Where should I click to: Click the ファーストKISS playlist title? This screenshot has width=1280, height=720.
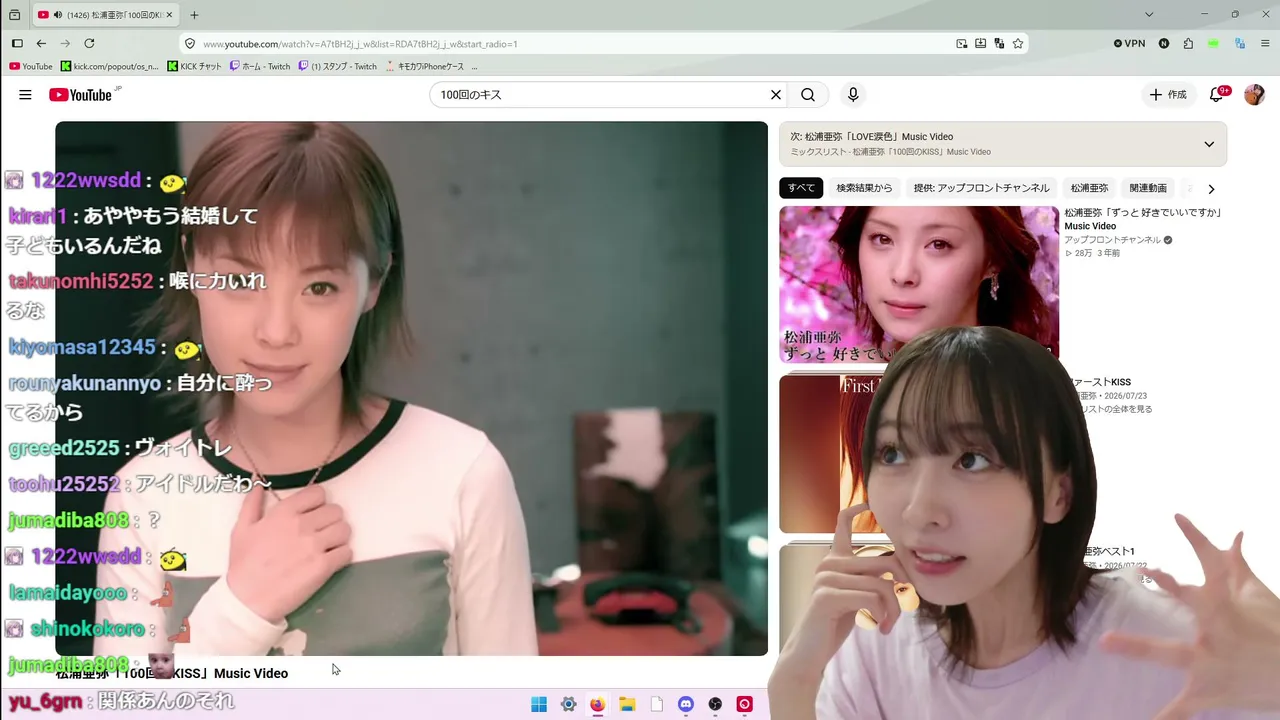[x=1100, y=382]
